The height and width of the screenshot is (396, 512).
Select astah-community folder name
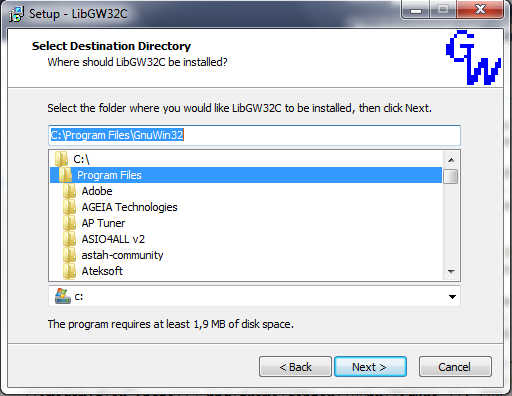[122, 255]
